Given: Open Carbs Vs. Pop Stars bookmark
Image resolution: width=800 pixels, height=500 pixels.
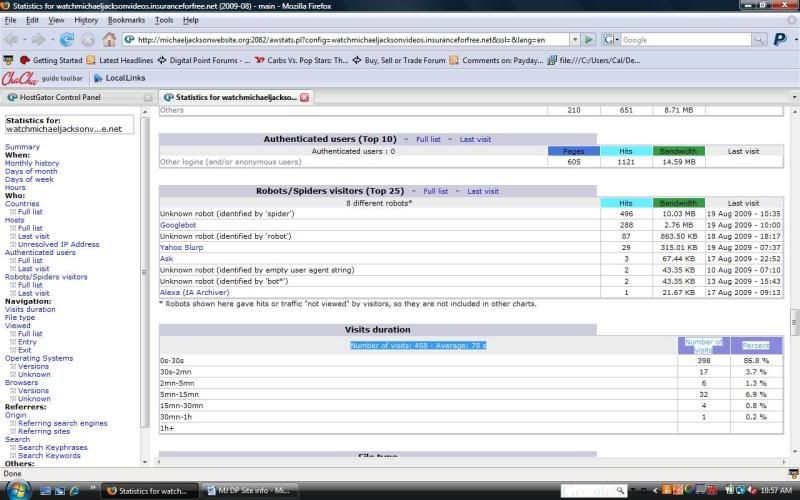Looking at the screenshot, I should pos(301,60).
